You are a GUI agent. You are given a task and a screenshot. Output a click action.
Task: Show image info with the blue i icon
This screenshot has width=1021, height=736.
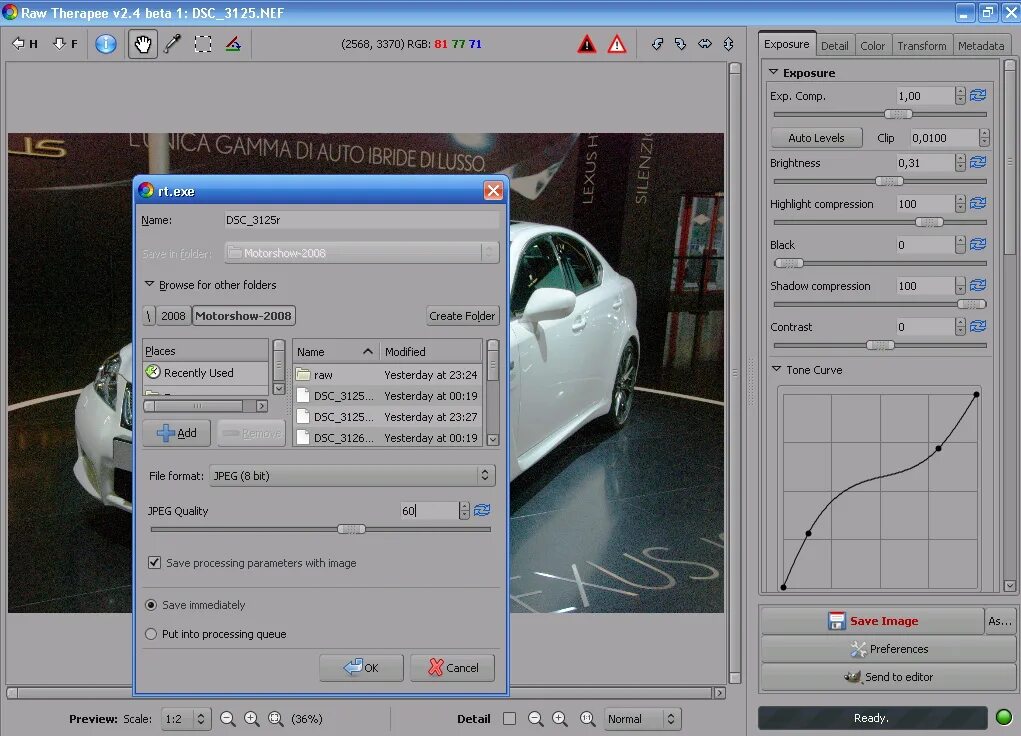pyautogui.click(x=105, y=44)
